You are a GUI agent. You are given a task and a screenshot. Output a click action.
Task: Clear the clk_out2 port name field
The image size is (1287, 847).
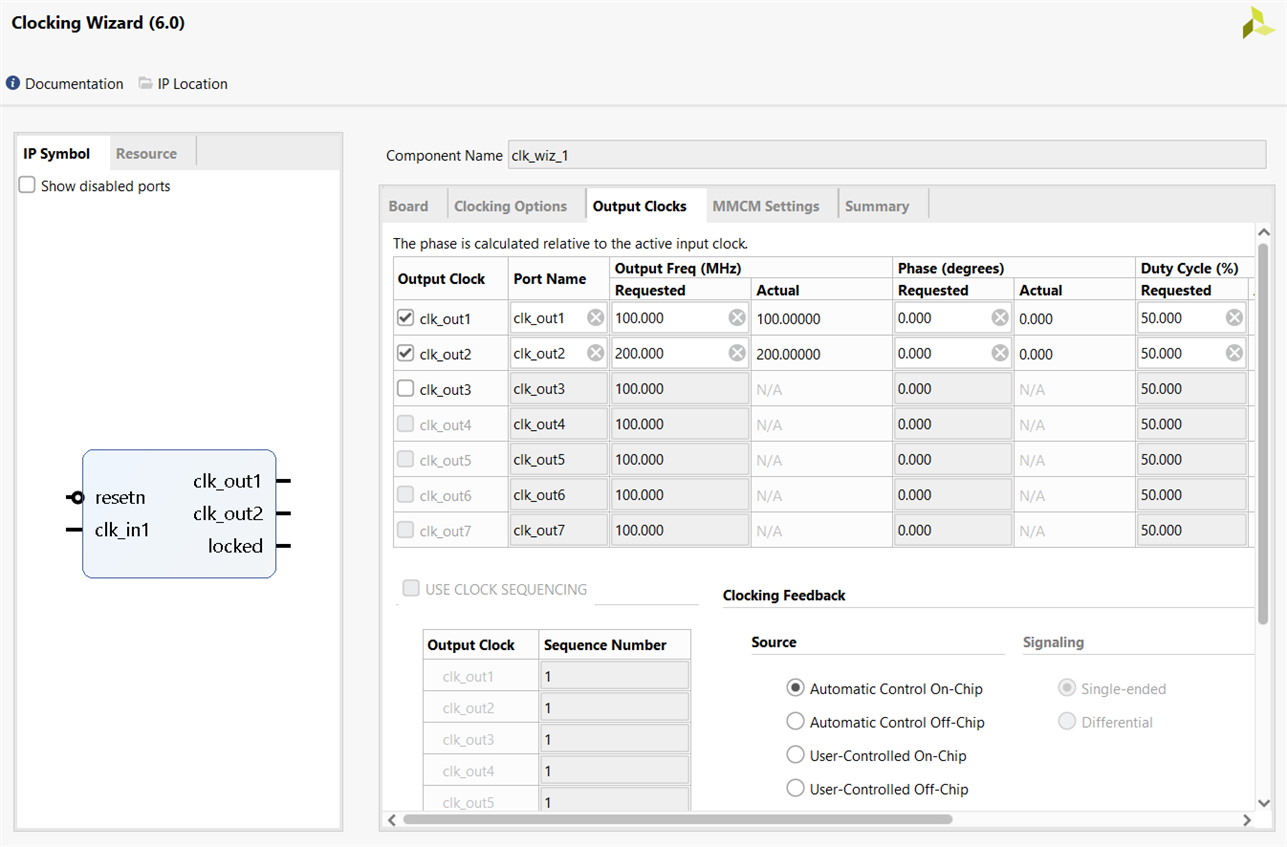(x=596, y=353)
